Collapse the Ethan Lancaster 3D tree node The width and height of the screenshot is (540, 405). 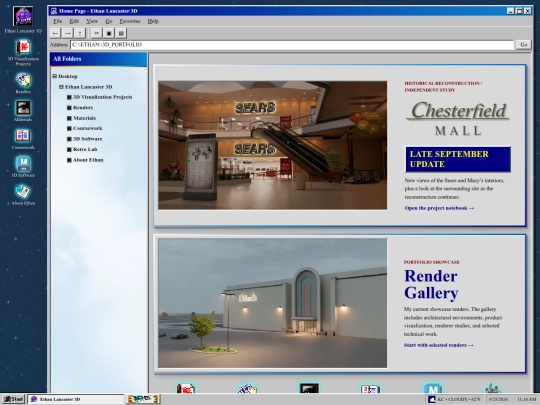coord(61,87)
